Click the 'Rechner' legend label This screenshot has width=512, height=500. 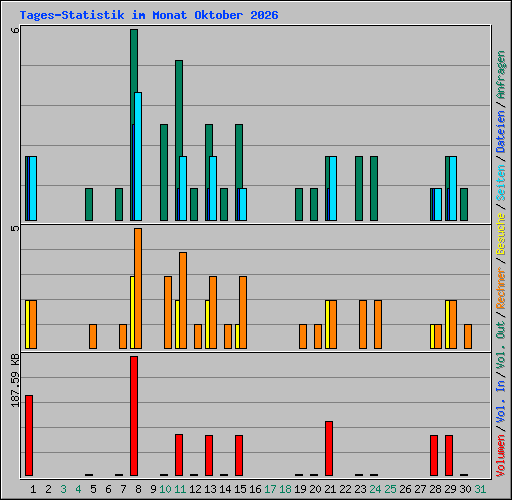[501, 288]
